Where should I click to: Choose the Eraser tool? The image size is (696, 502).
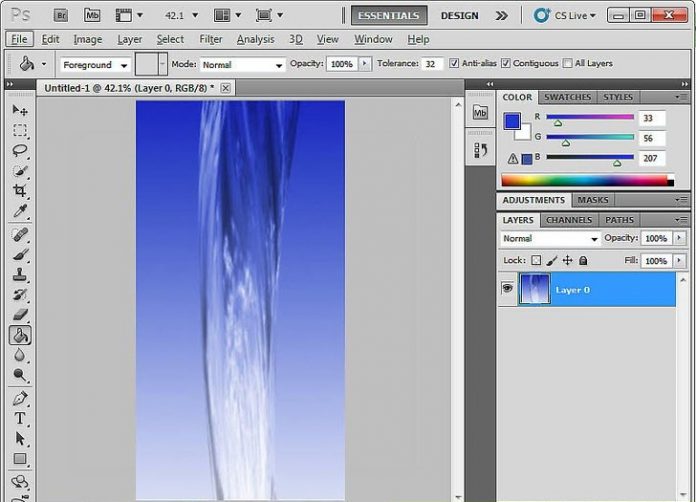[19, 316]
